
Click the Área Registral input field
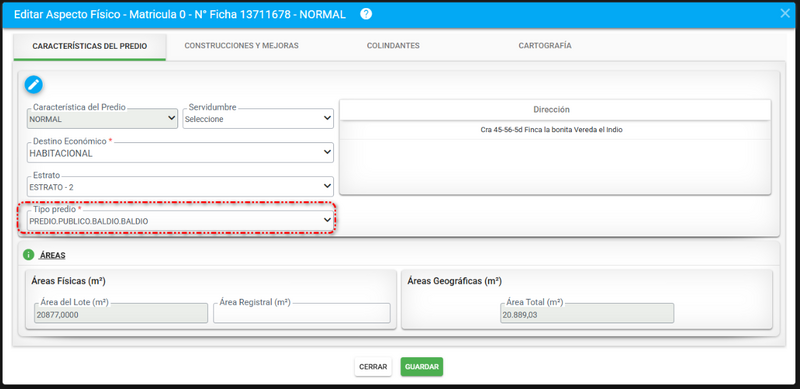(x=302, y=314)
